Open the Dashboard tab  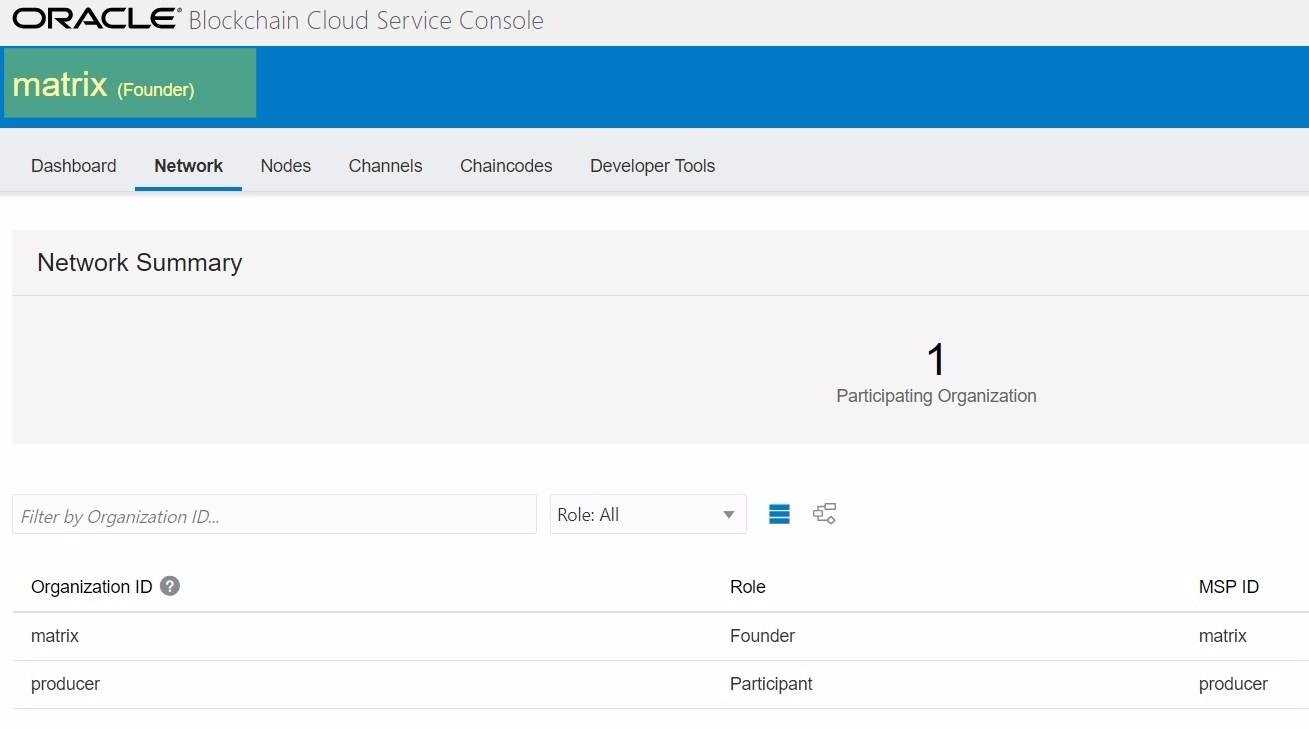[x=74, y=166]
